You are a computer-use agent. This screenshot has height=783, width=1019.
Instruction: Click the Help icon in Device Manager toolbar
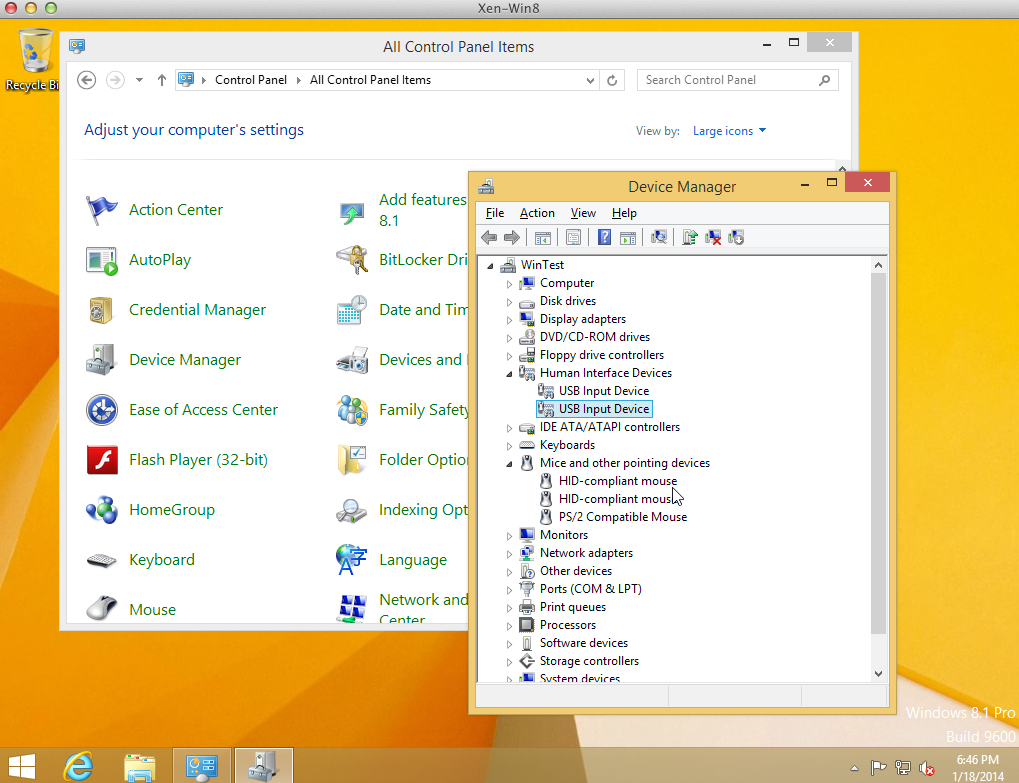[604, 237]
